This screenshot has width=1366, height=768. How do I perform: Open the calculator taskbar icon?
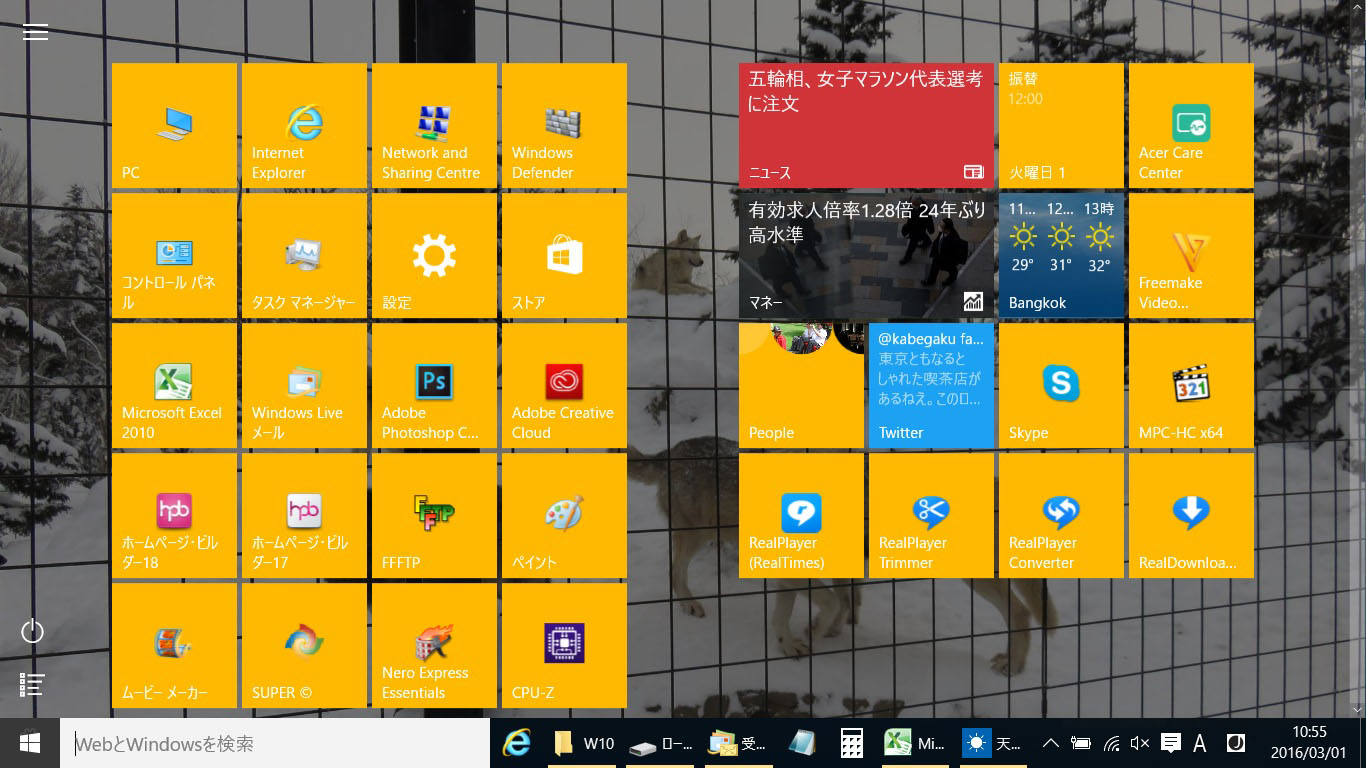[851, 743]
